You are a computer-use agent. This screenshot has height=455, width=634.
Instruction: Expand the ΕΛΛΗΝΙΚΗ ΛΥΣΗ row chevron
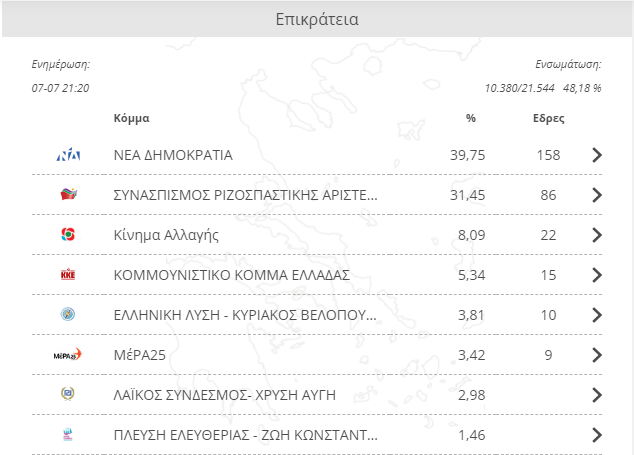point(597,315)
